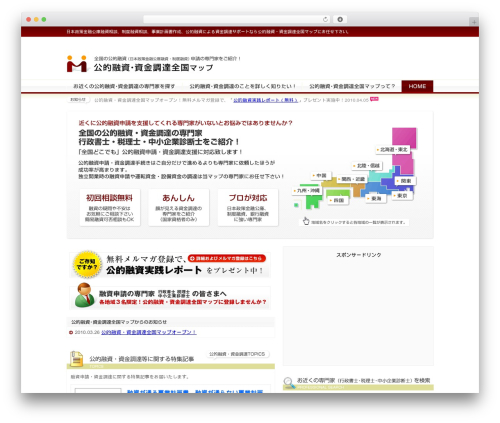The image size is (500, 423).
Task: Select the 関西・近畿 map region label
Action: (352, 179)
